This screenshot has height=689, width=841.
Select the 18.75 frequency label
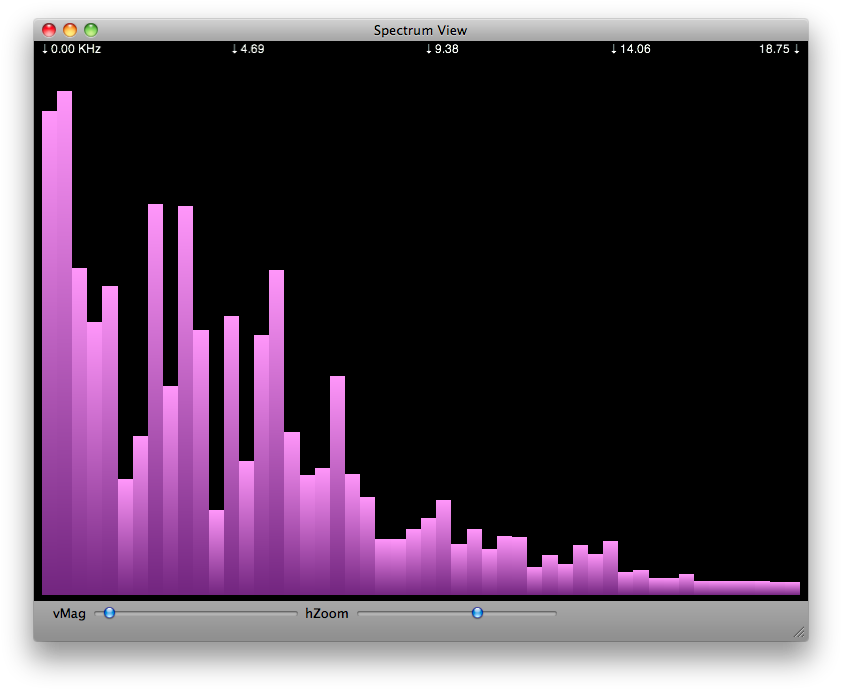774,47
